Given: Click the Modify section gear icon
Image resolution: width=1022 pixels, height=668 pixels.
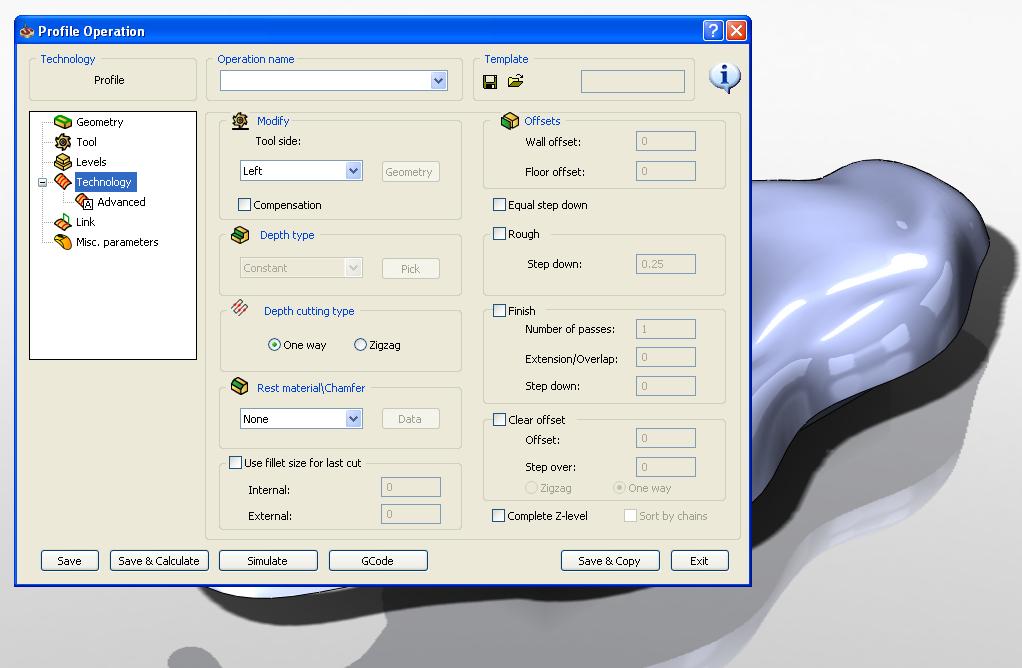Looking at the screenshot, I should pyautogui.click(x=241, y=121).
